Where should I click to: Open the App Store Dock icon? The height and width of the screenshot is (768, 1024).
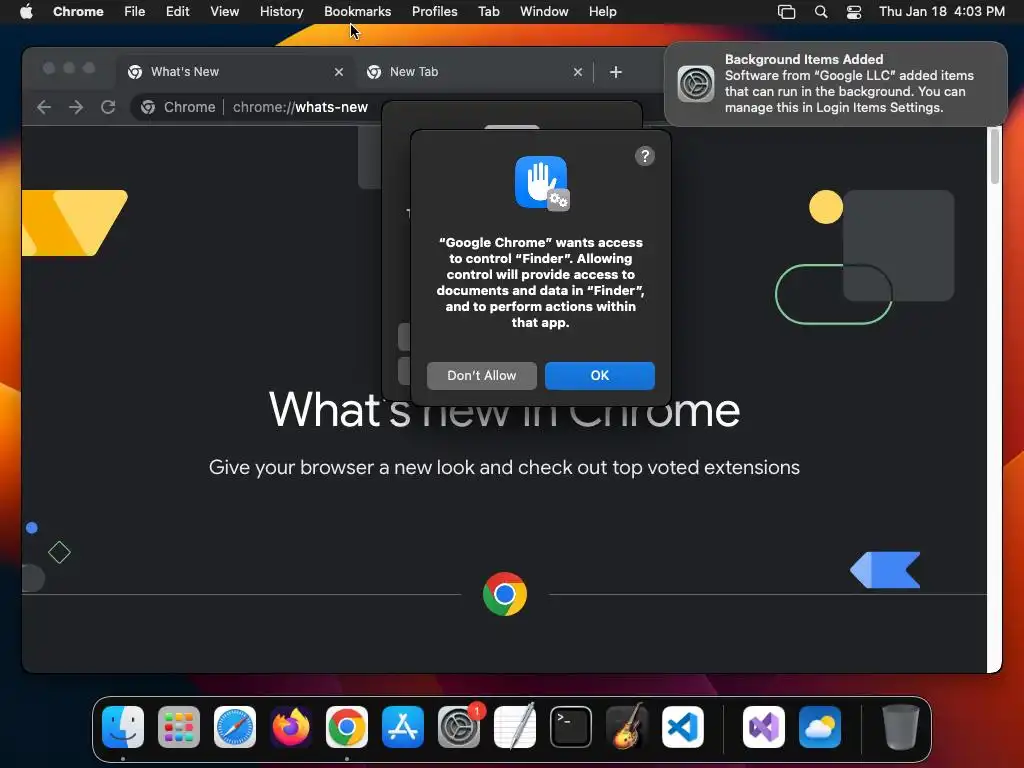pyautogui.click(x=403, y=727)
